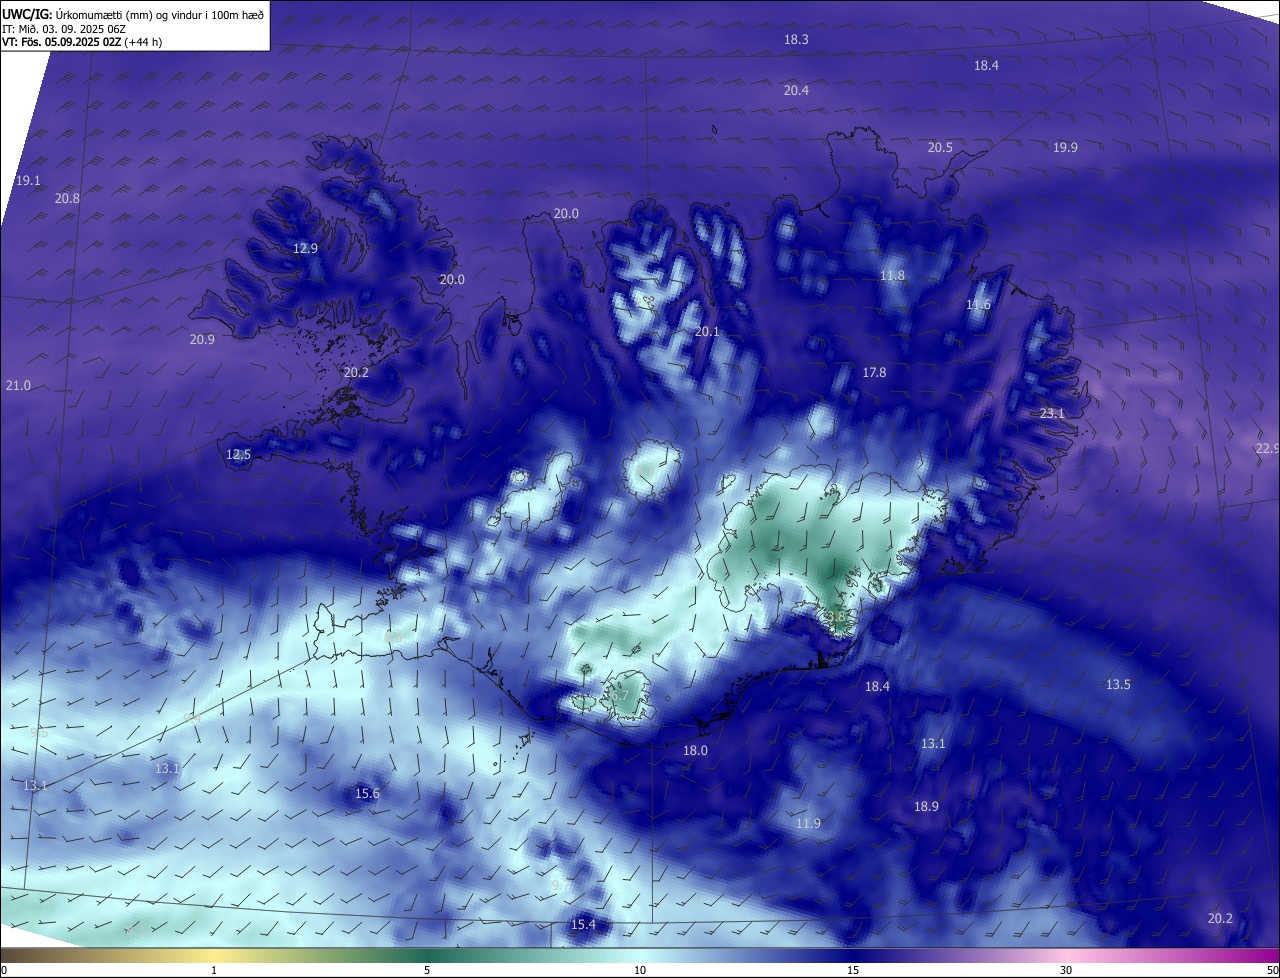Viewport: 1280px width, 978px height.
Task: Click the map value 20.1
Action: coord(707,331)
